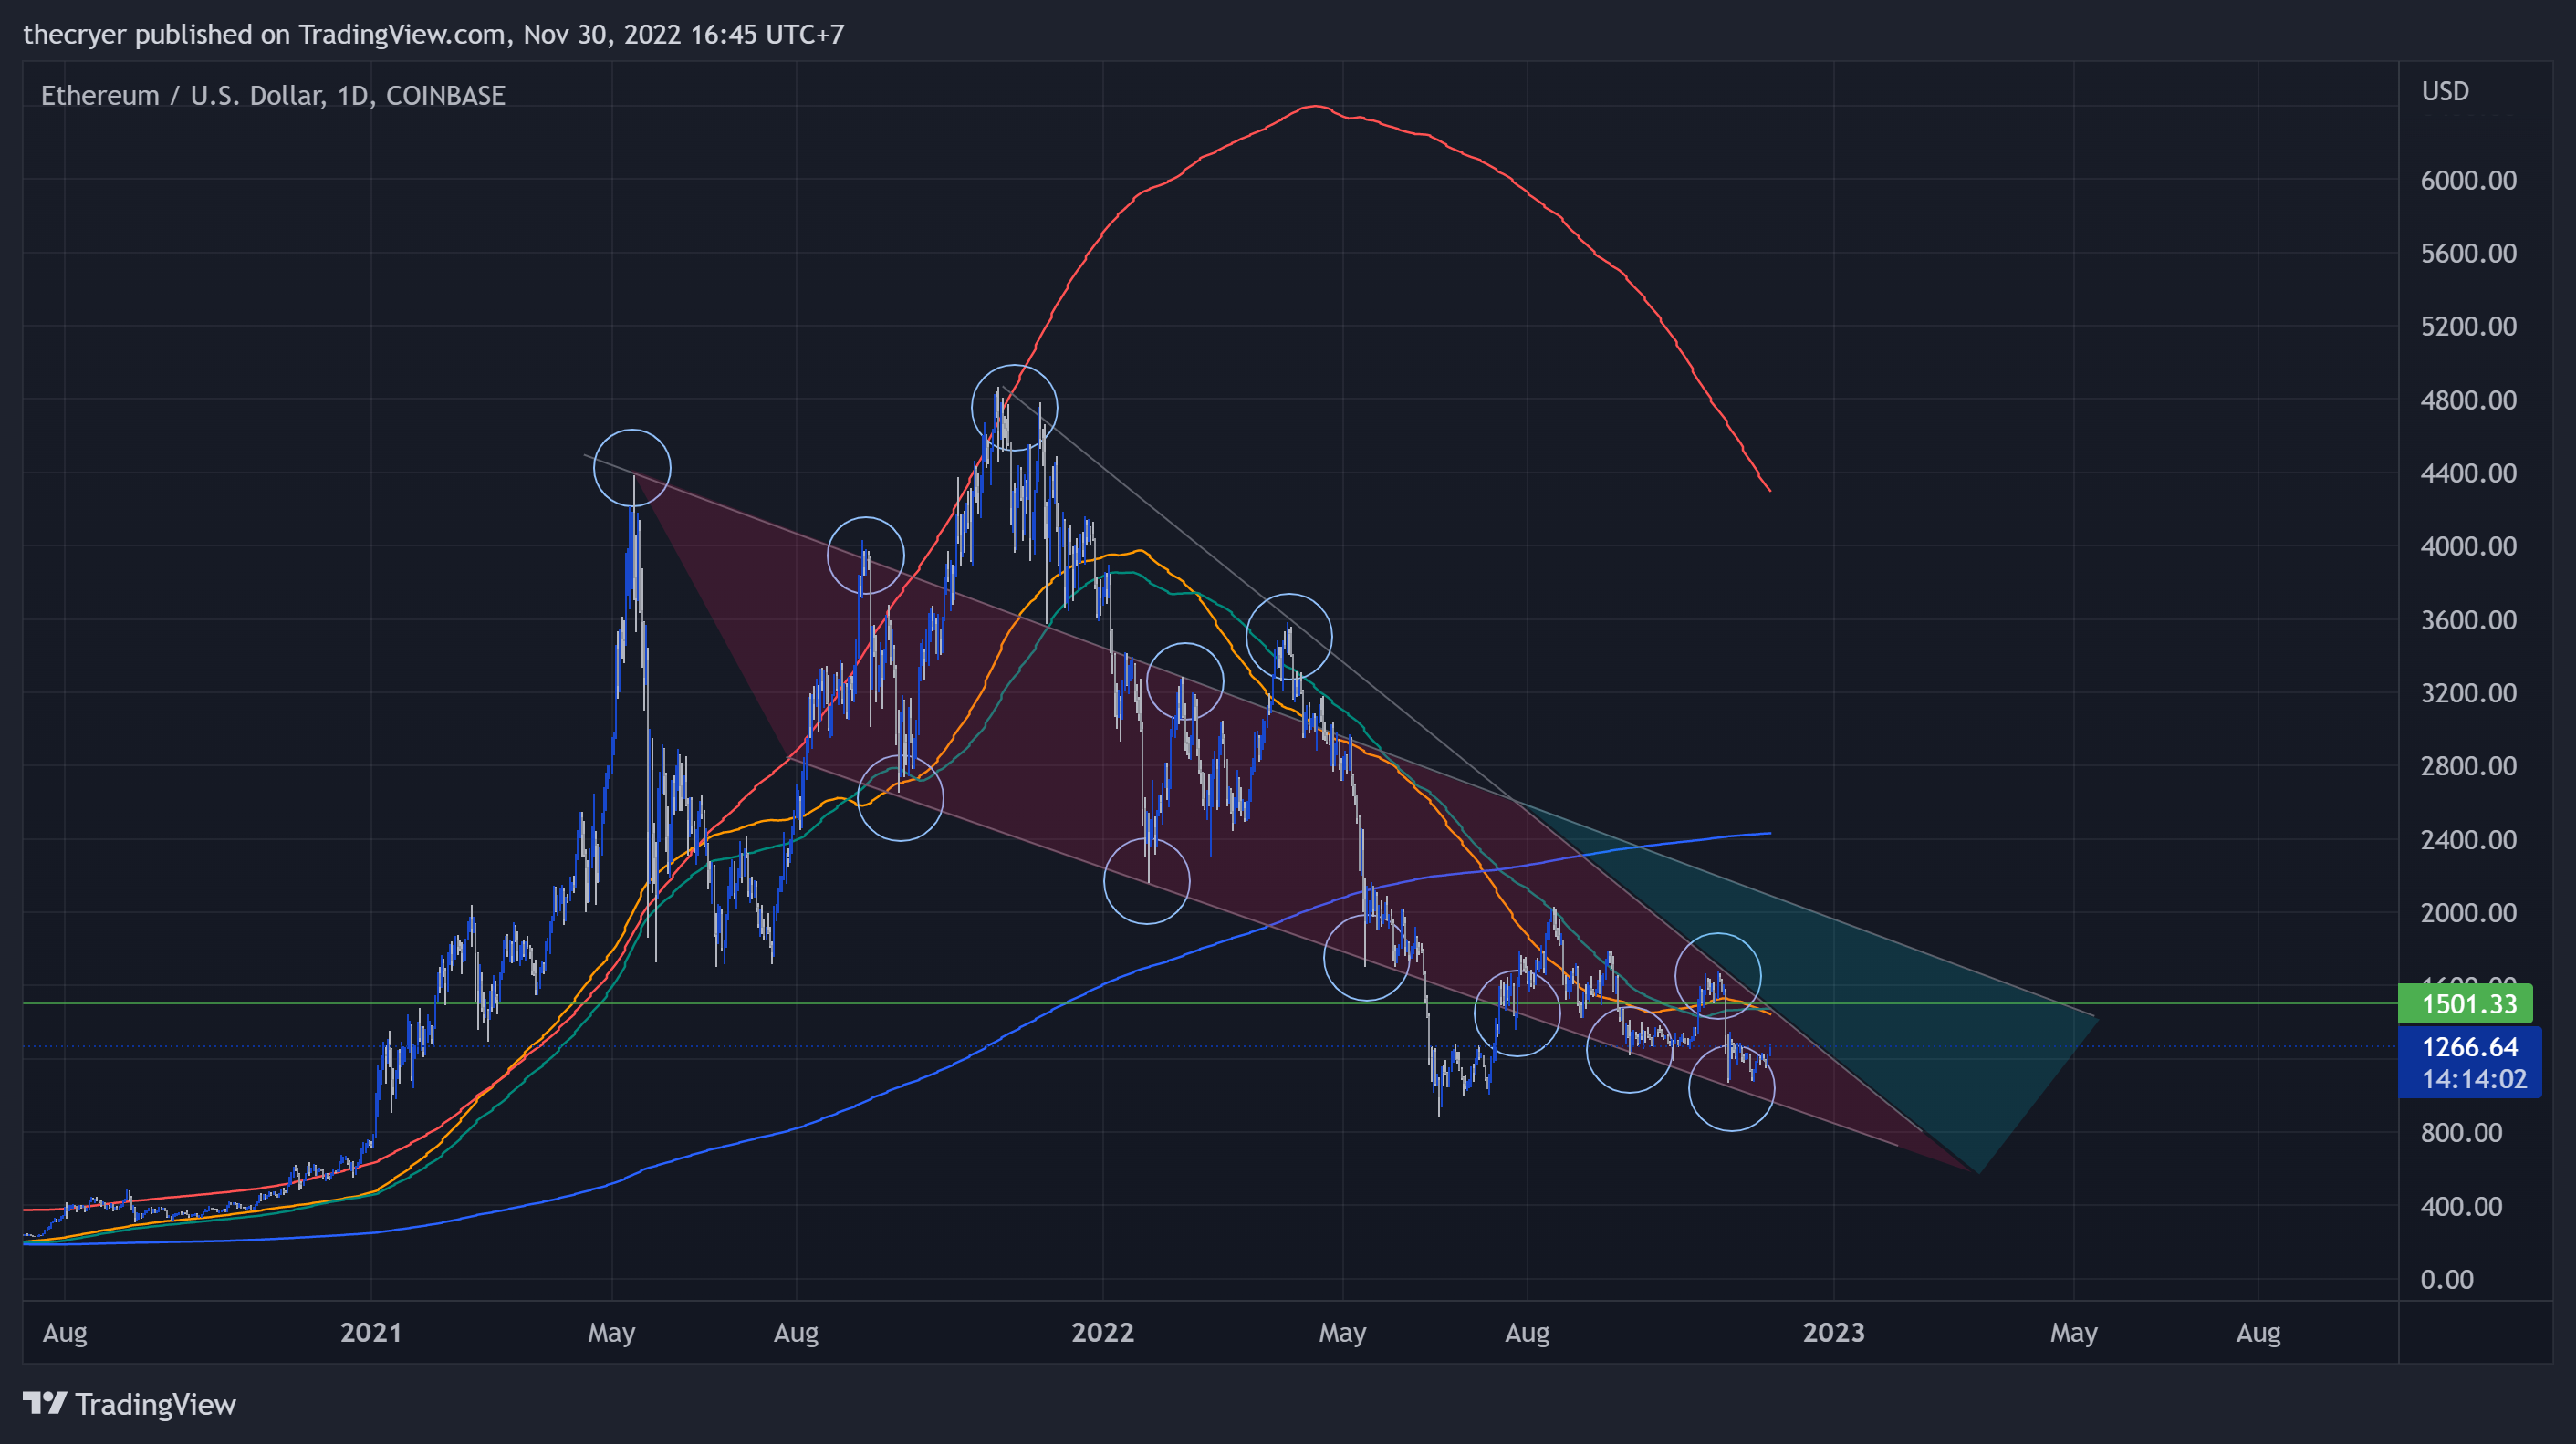
Task: Click the circle marking the November 2021 high
Action: (x=1014, y=408)
